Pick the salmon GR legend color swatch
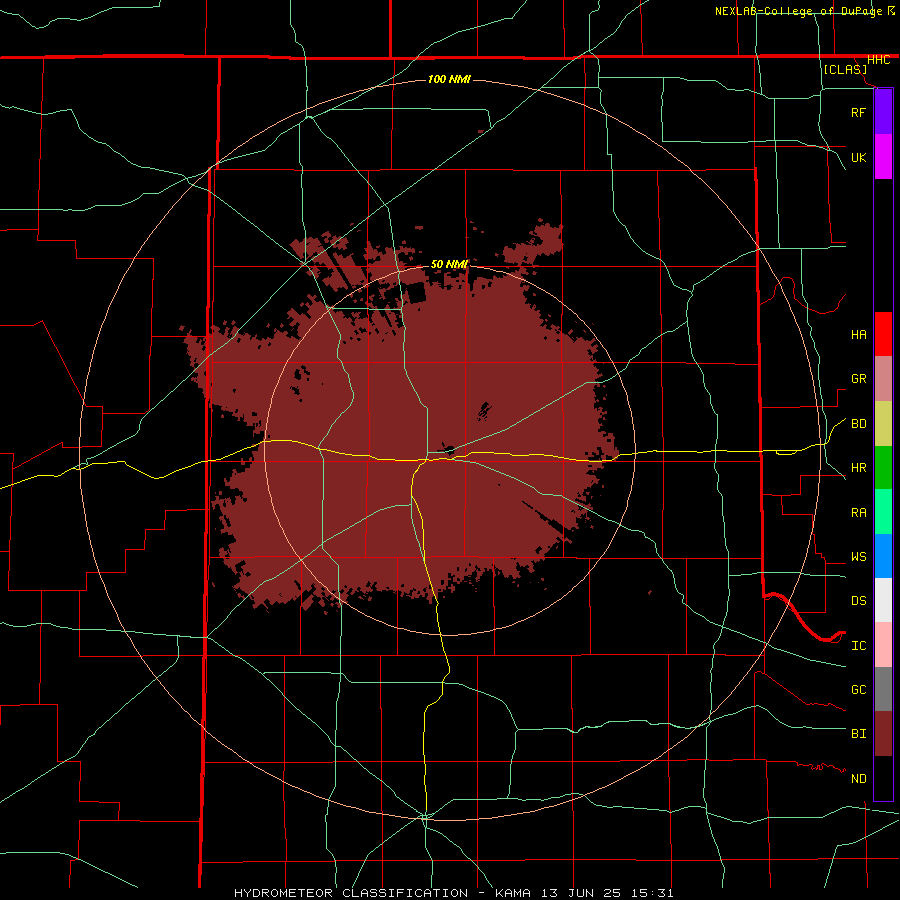 coord(883,379)
